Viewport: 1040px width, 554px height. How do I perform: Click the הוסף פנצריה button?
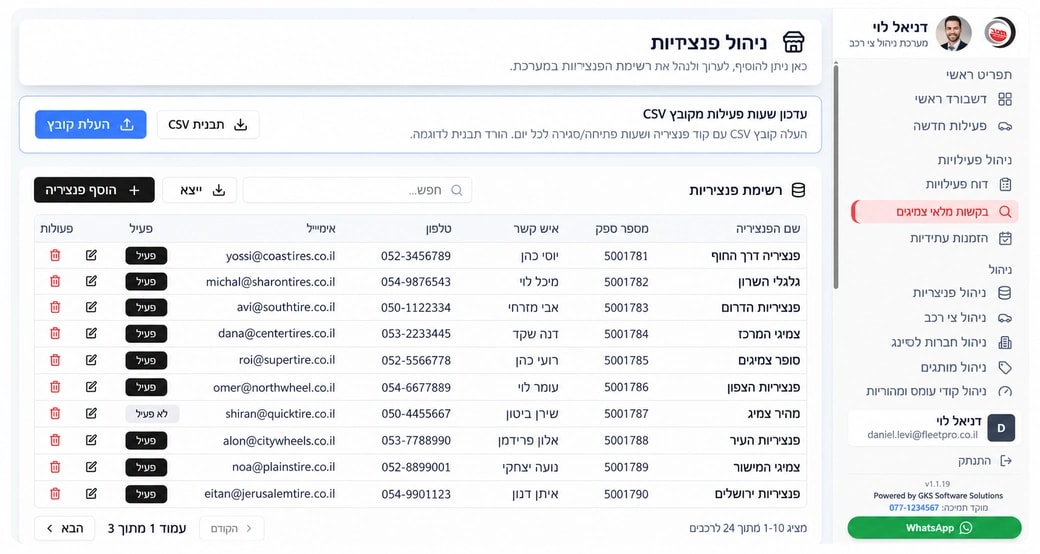(94, 190)
